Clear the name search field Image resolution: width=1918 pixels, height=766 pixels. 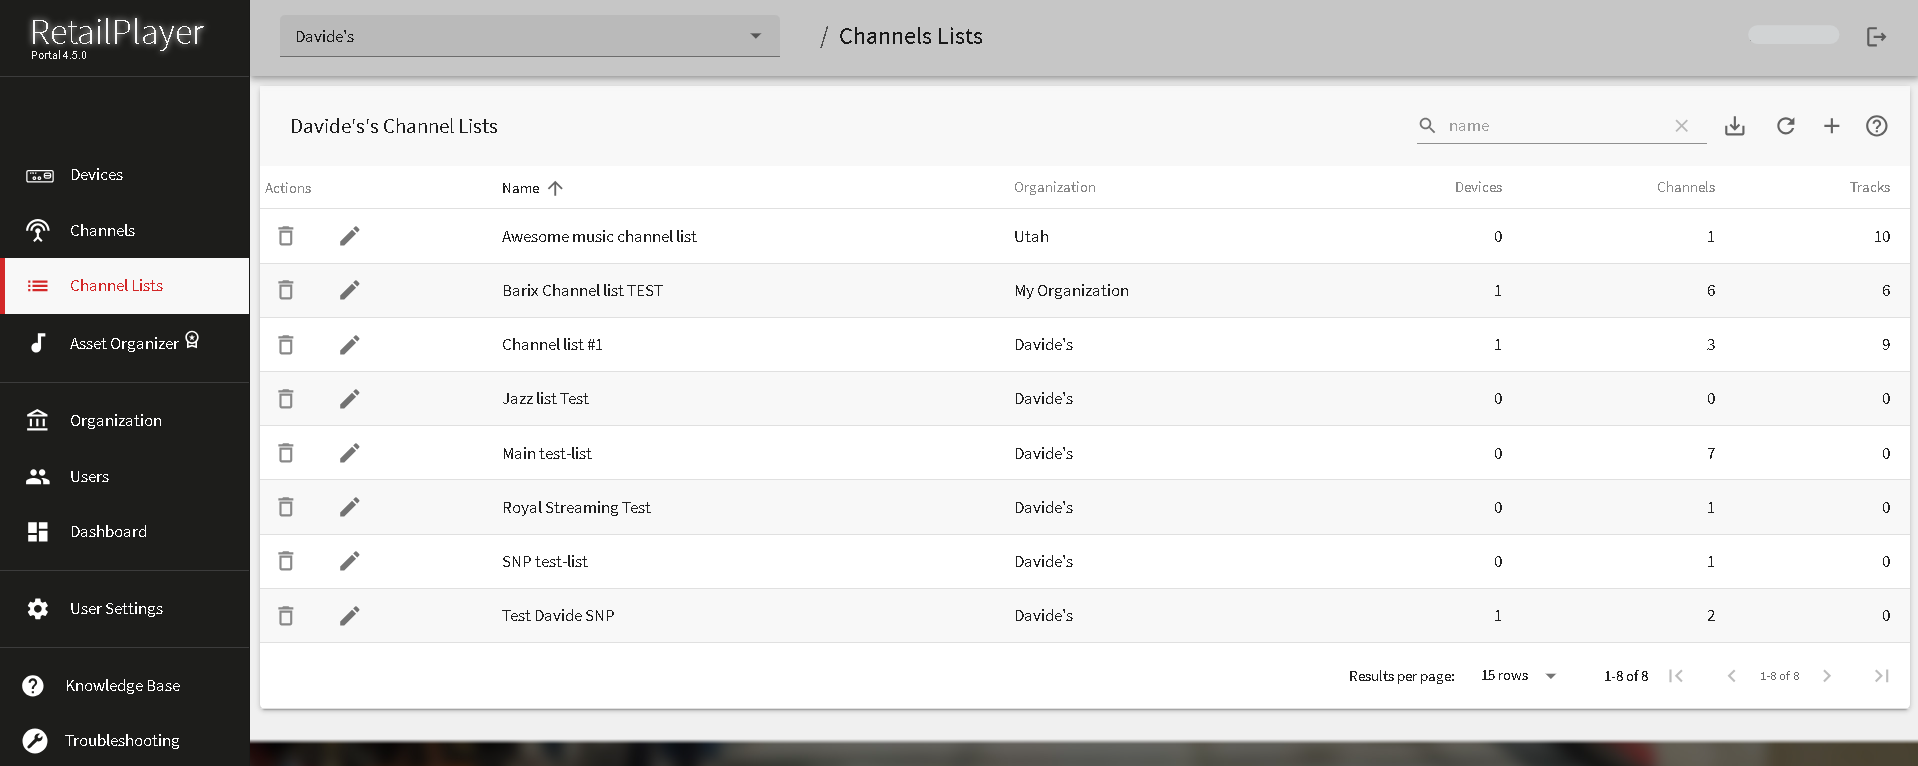1681,126
